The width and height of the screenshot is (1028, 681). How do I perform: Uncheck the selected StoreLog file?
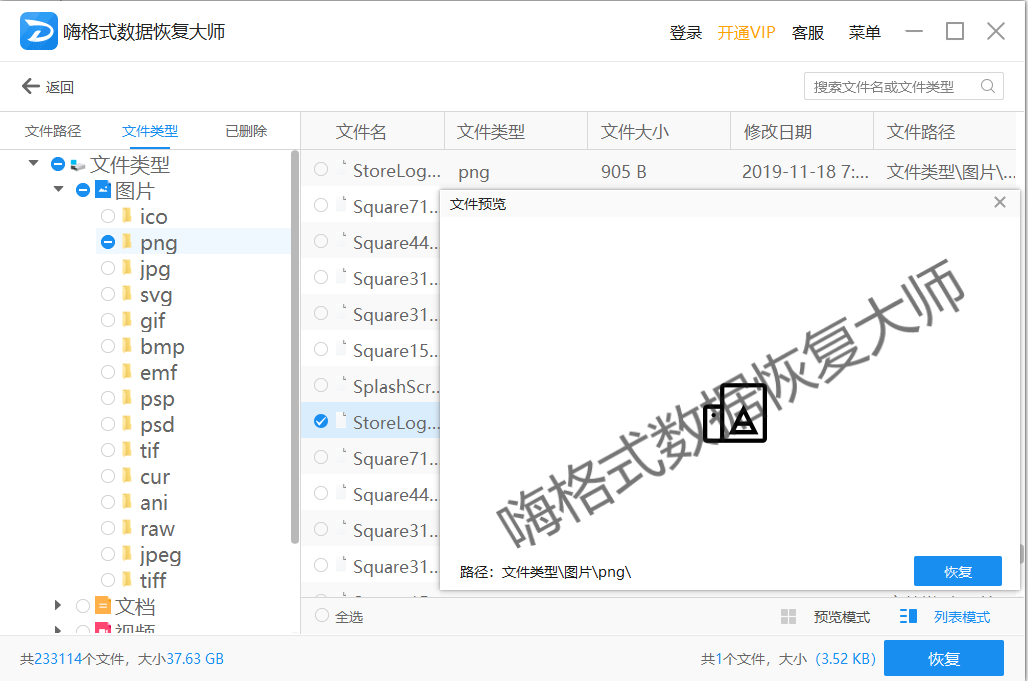coord(321,421)
